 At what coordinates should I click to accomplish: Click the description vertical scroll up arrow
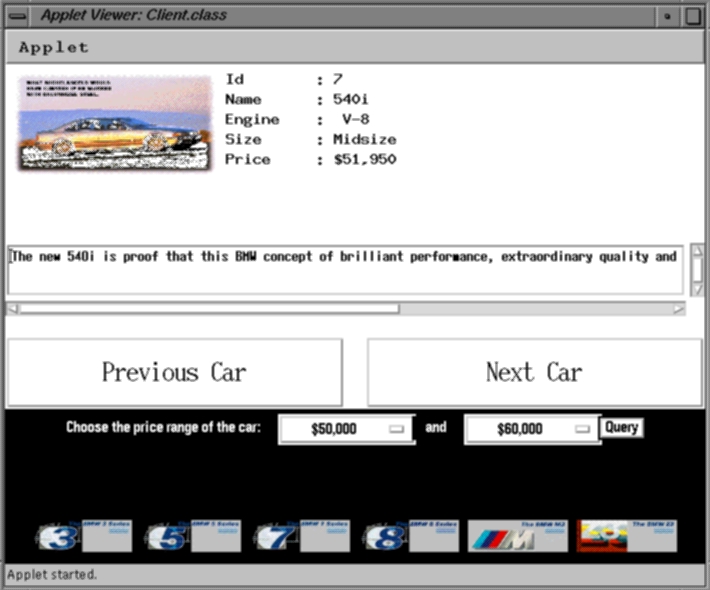(697, 251)
